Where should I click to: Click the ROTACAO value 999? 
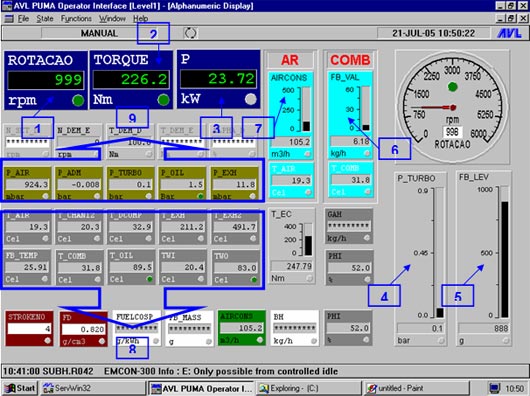(x=46, y=80)
